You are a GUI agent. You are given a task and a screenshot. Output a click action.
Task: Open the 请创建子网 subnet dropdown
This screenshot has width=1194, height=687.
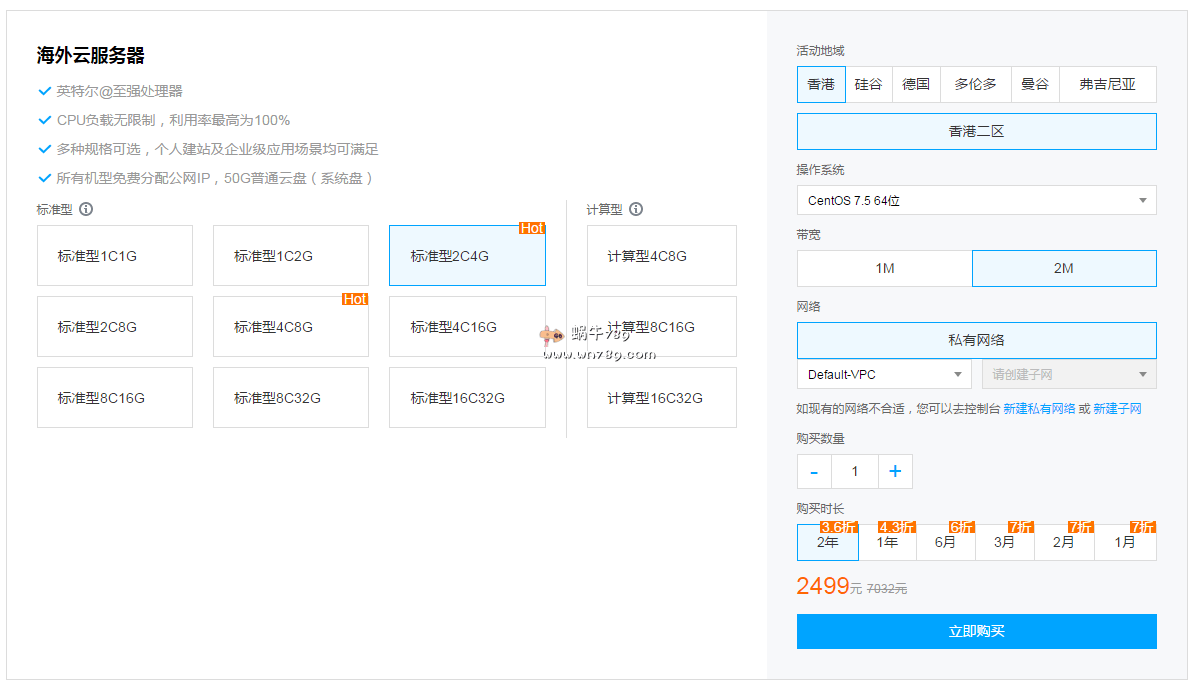point(1068,375)
